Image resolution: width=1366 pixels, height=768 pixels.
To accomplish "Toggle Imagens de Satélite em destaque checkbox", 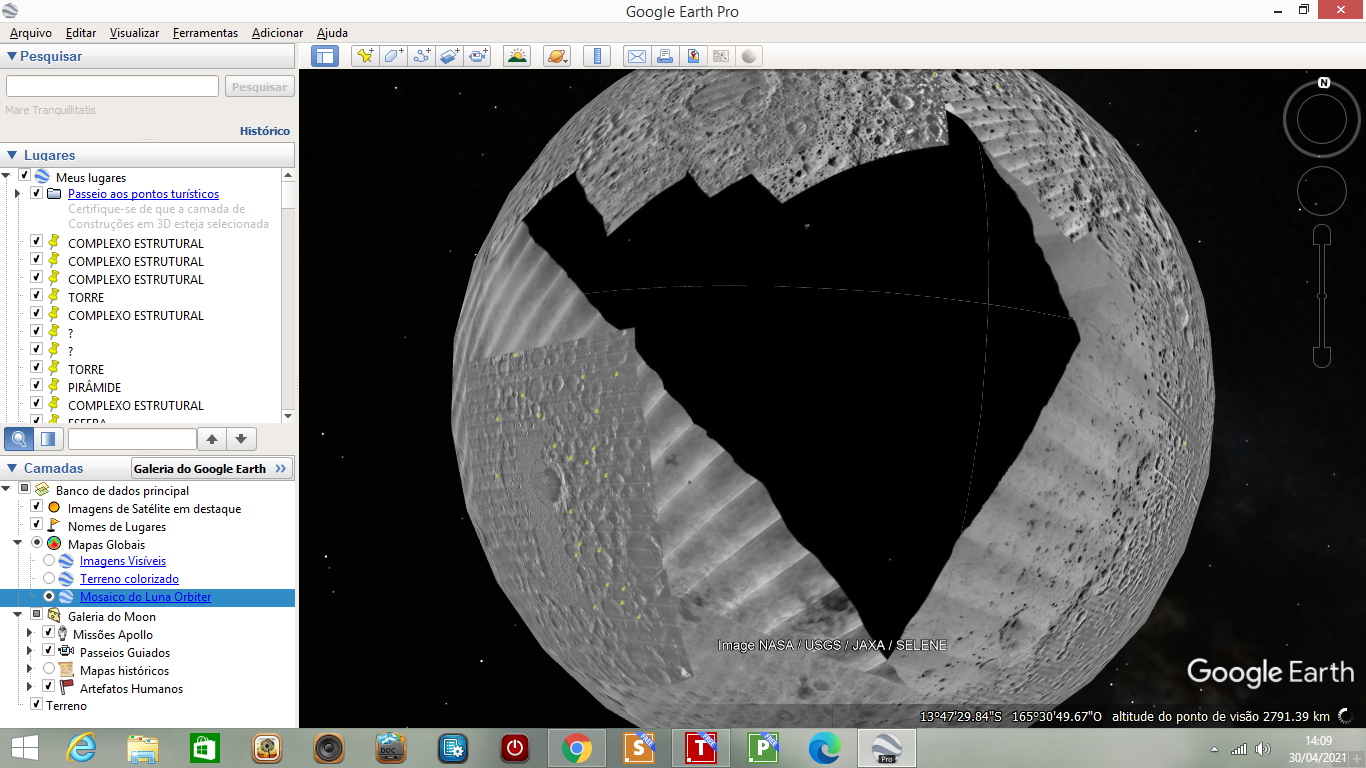I will pyautogui.click(x=36, y=508).
